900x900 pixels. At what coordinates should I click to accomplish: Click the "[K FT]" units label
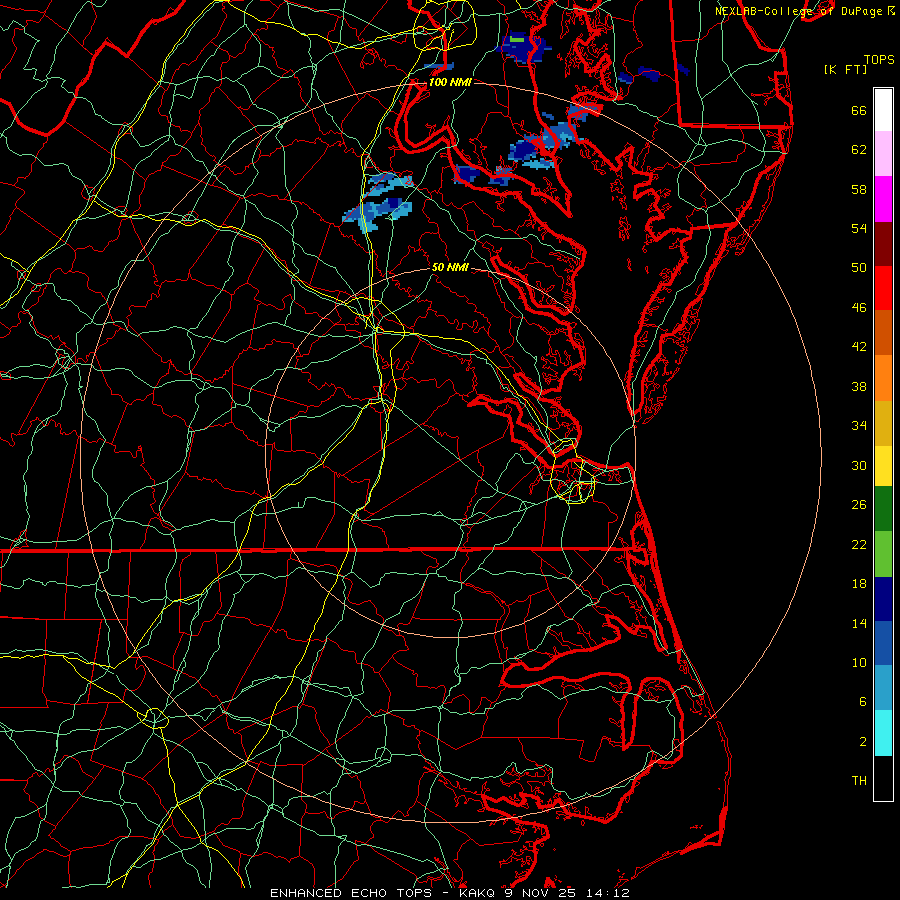tap(845, 69)
